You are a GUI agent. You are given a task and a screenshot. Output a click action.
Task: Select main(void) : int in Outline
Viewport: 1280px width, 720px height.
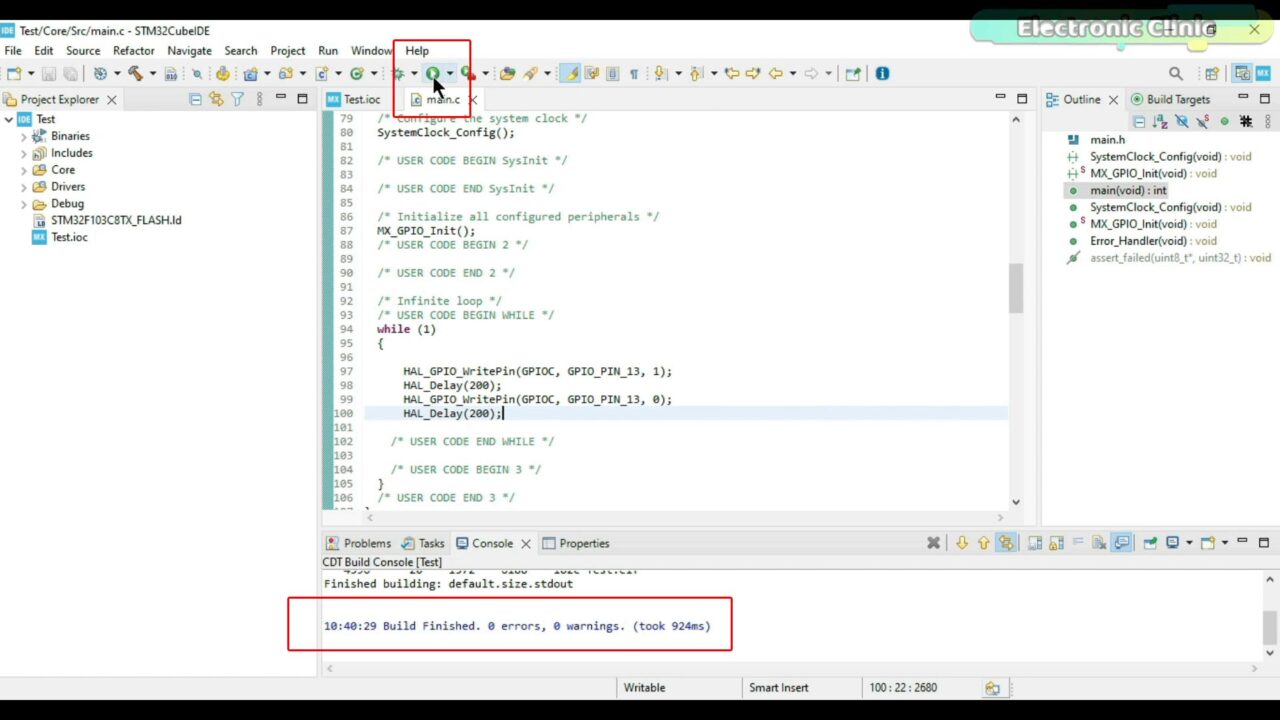point(1128,190)
